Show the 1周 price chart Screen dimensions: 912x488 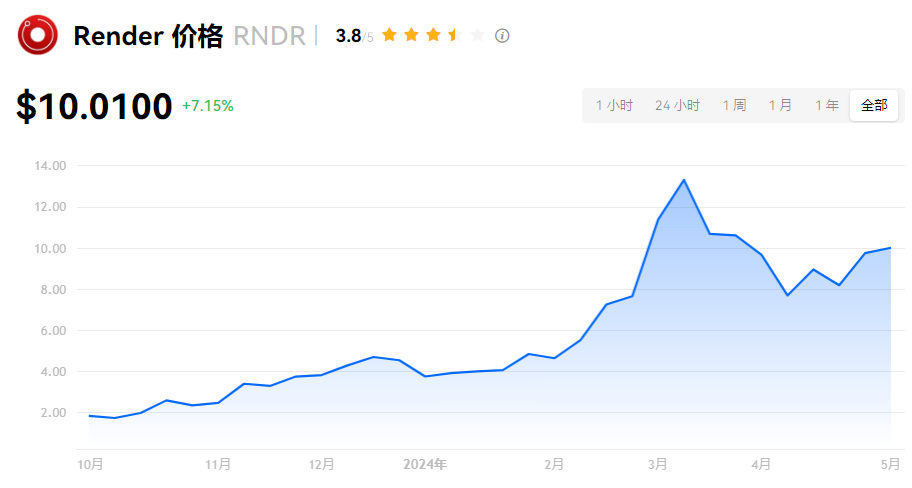tap(734, 106)
